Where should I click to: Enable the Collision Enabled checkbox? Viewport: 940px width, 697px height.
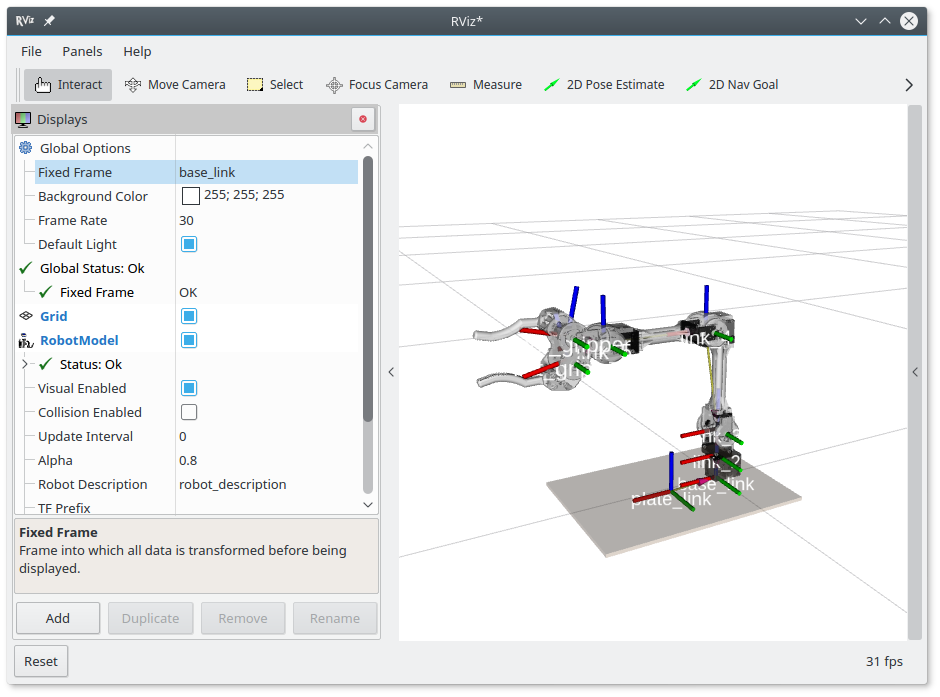point(189,412)
